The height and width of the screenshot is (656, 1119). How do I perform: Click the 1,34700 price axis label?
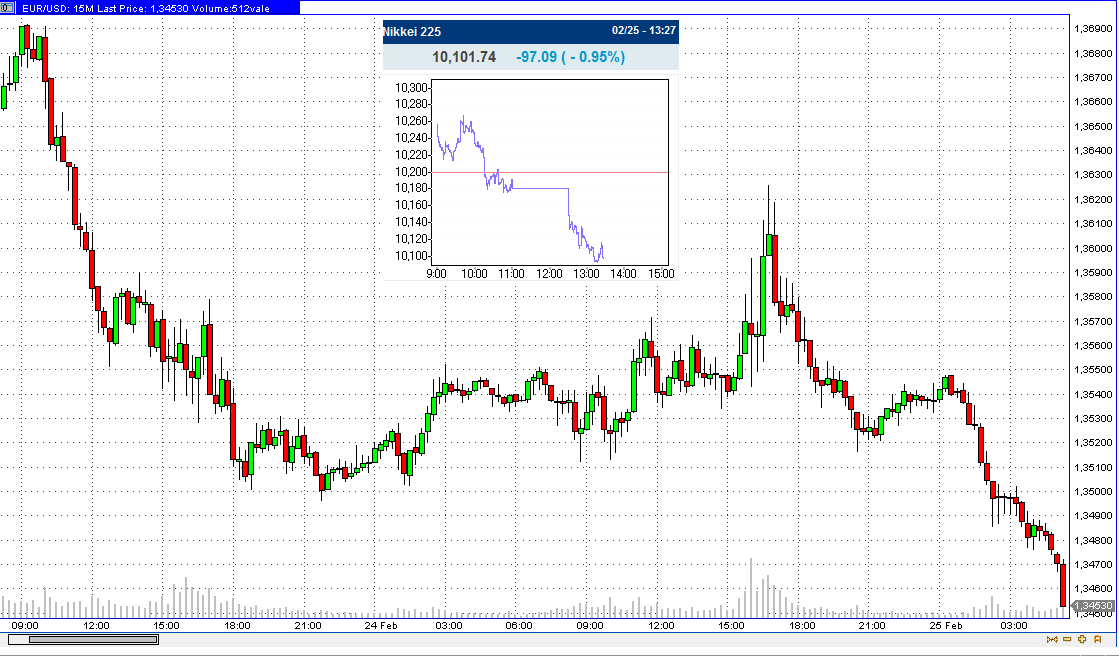click(x=1093, y=565)
